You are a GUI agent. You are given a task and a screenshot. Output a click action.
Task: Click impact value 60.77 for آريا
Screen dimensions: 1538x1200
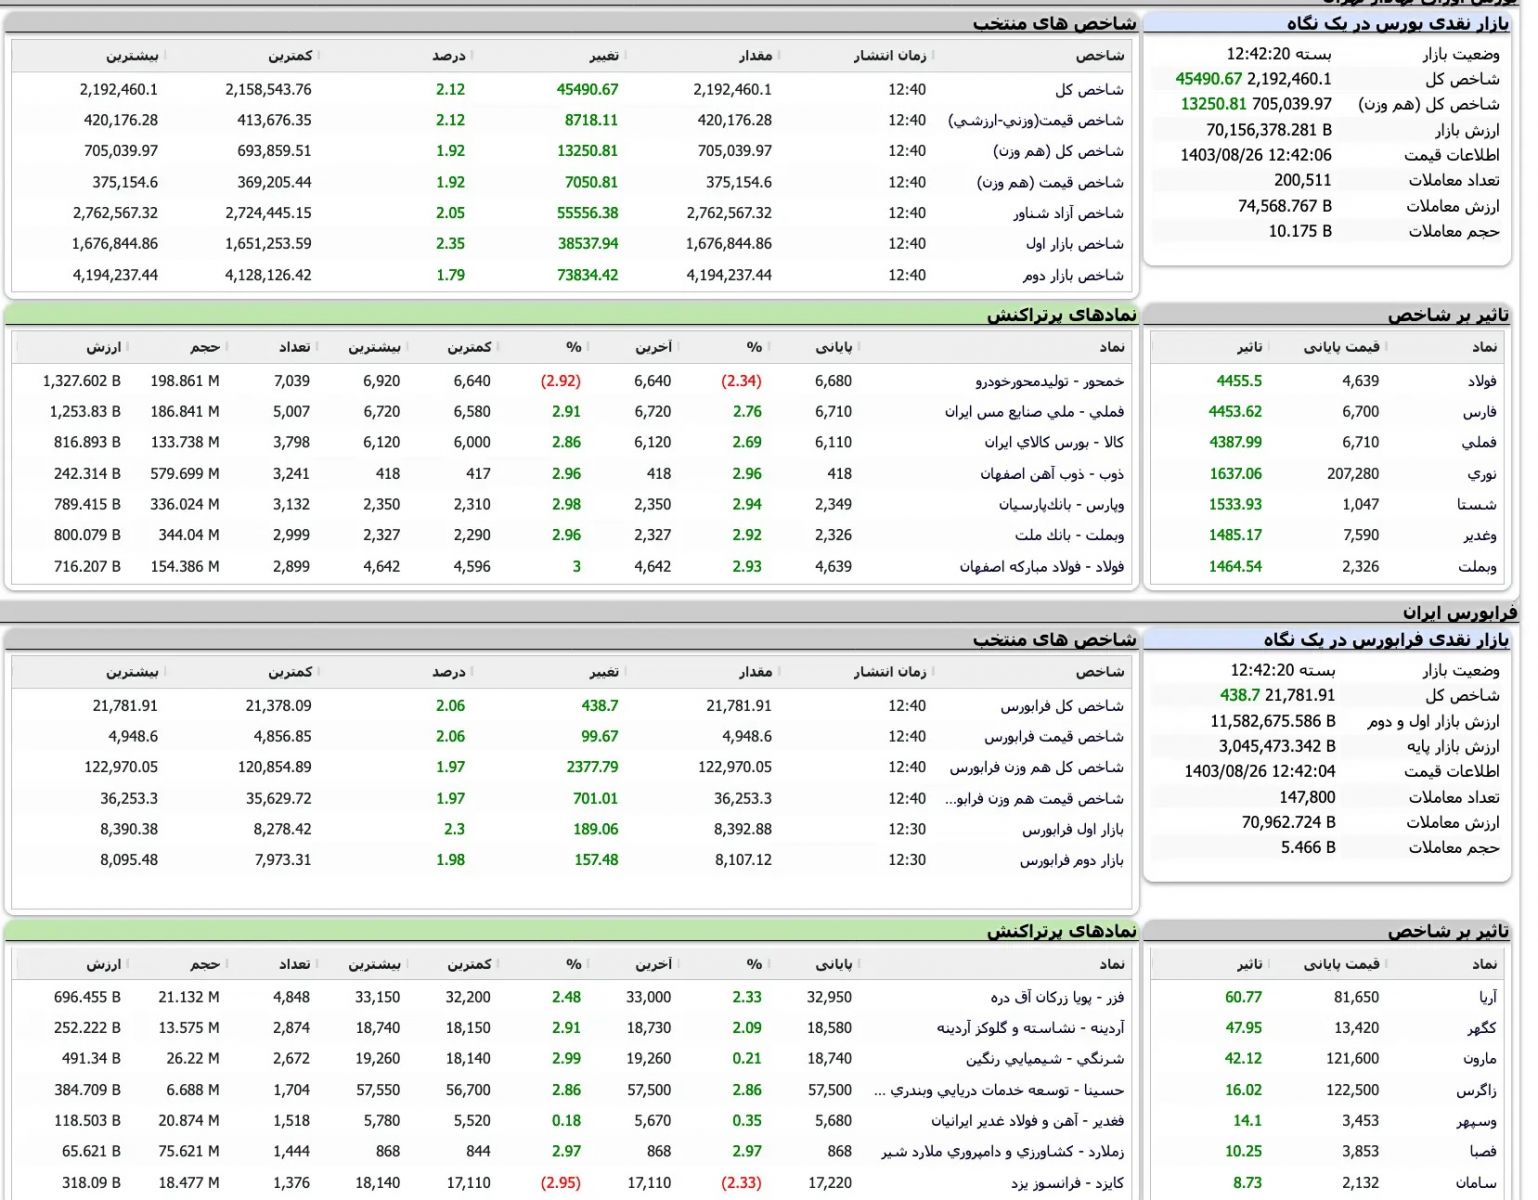pyautogui.click(x=1244, y=997)
